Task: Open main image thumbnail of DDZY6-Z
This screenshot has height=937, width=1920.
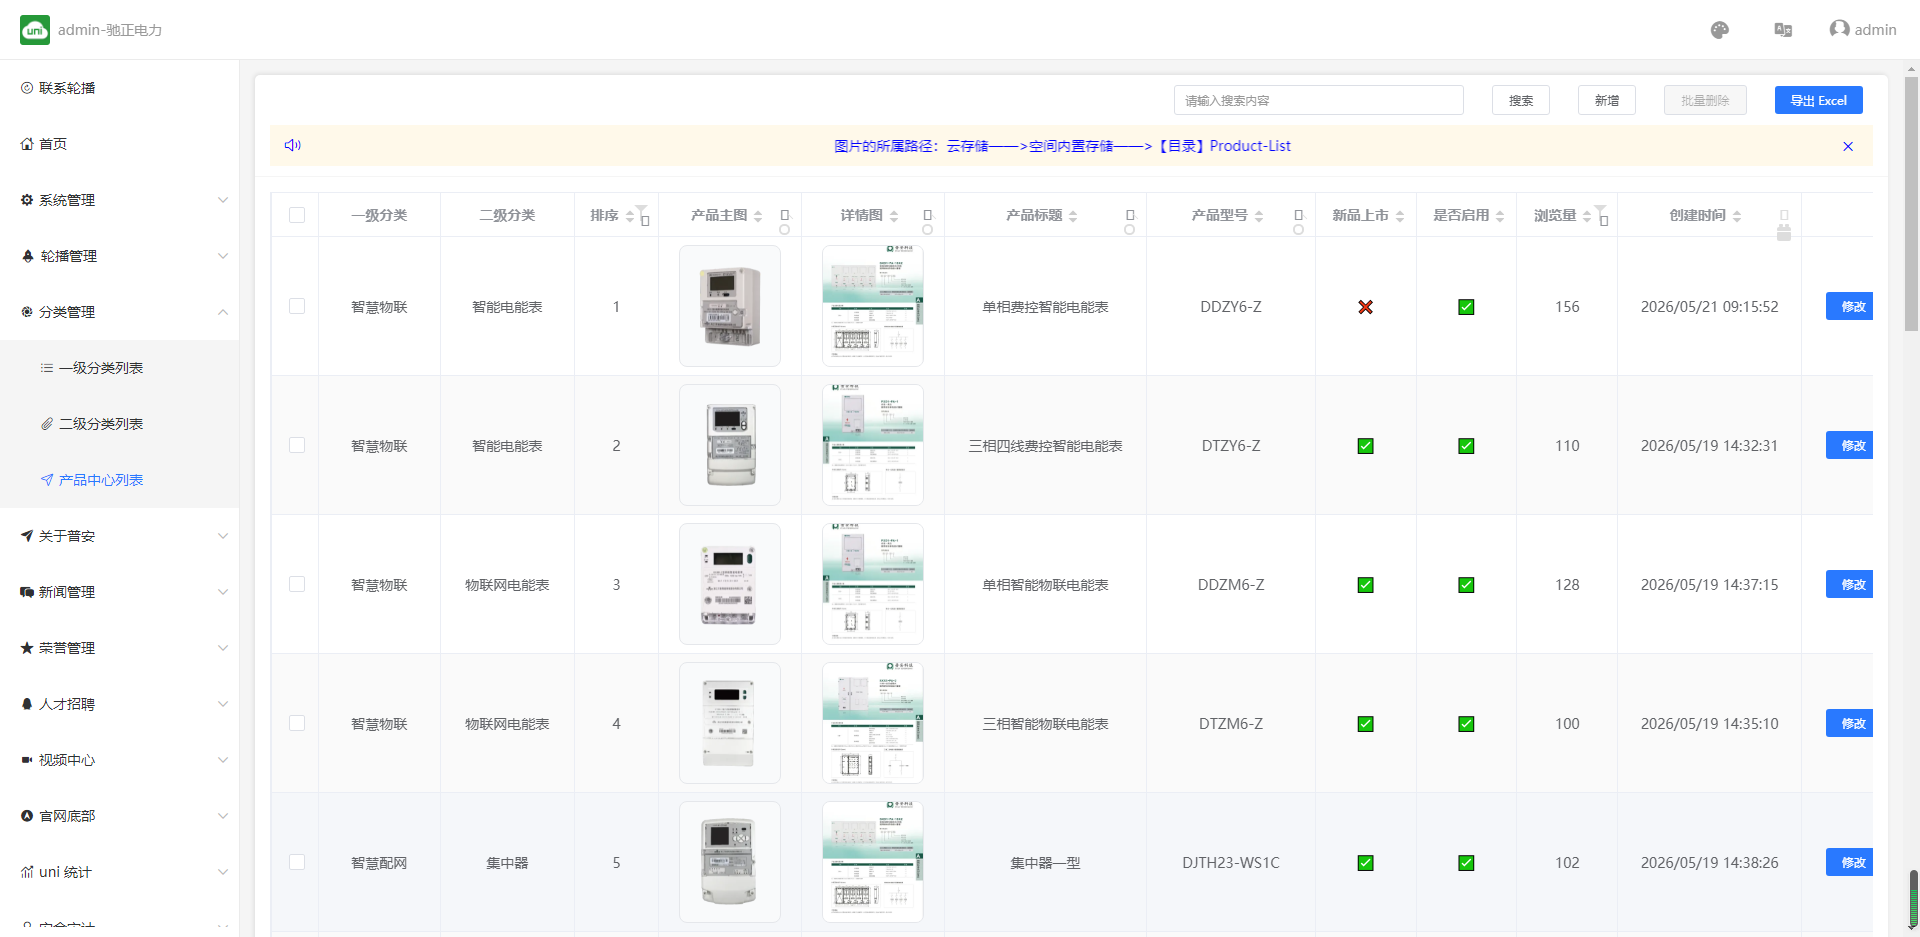Action: tap(730, 306)
